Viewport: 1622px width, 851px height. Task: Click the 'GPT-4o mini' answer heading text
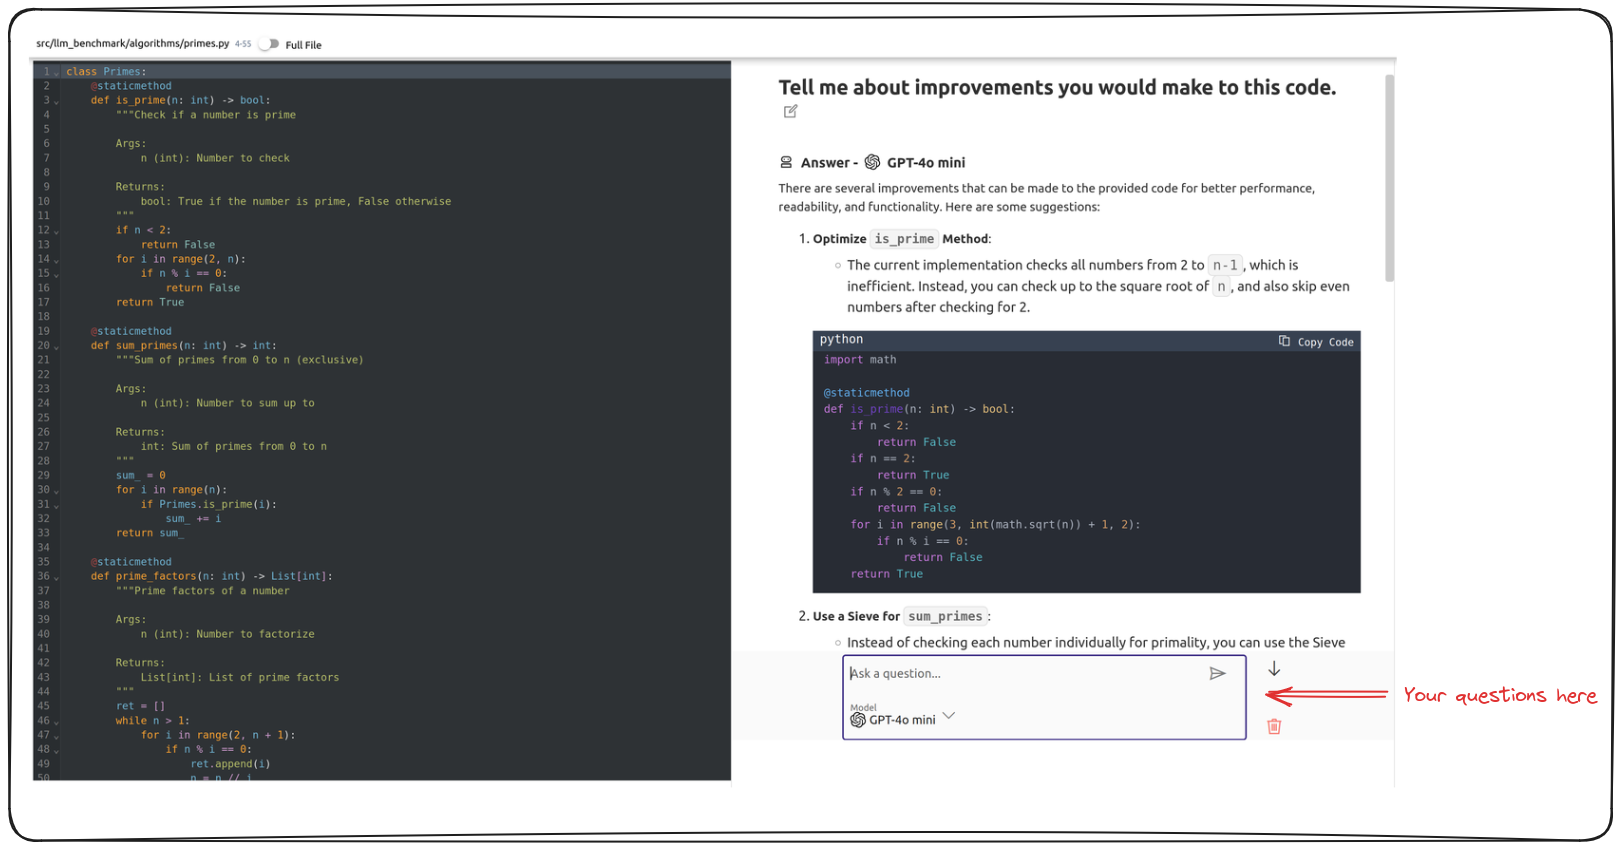pos(926,163)
